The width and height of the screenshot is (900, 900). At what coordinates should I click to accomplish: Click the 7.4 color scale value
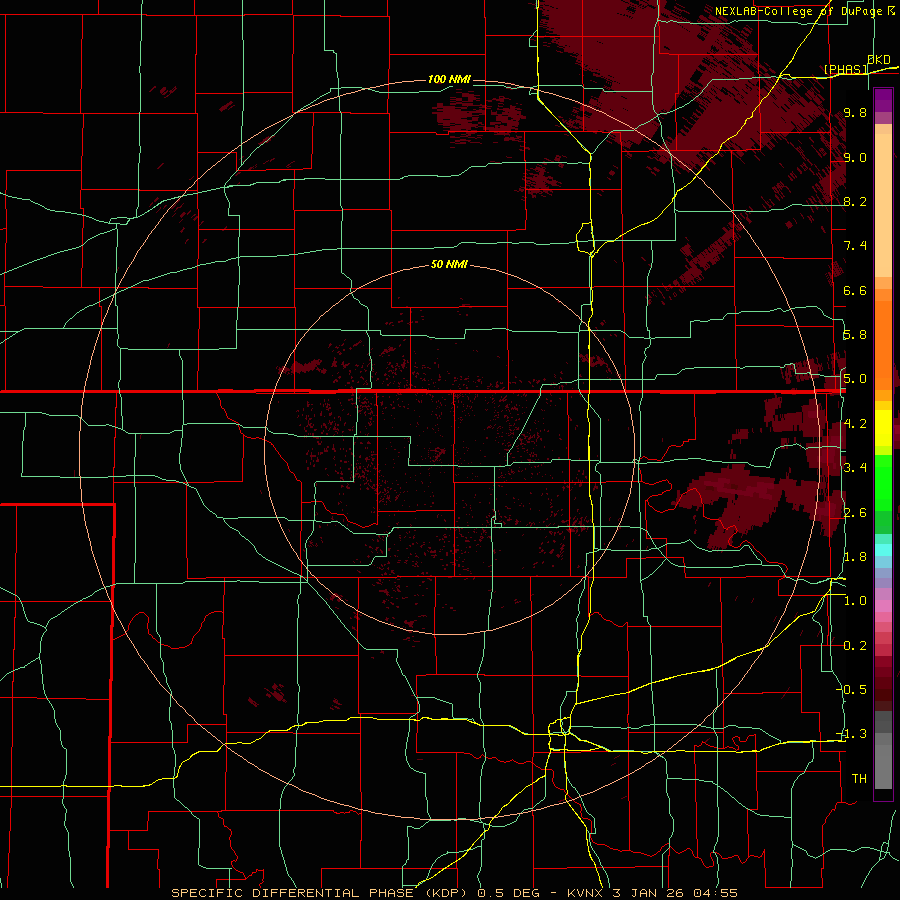(x=855, y=246)
